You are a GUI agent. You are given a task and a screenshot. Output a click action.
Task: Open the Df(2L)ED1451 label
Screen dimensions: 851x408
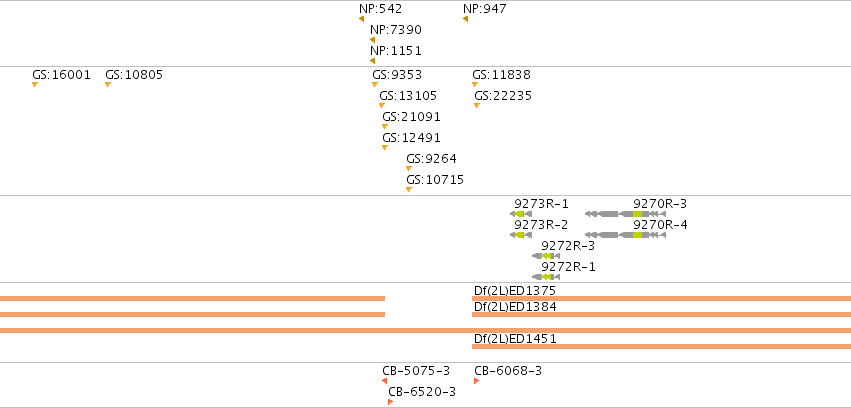click(x=515, y=339)
